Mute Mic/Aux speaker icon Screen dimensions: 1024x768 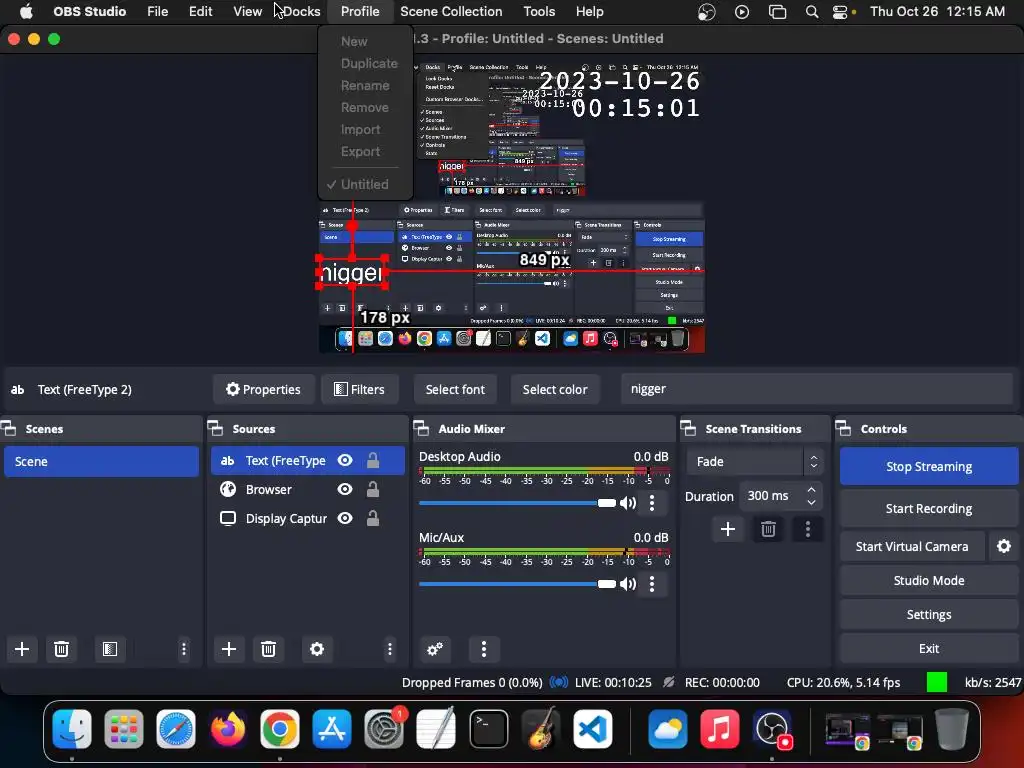[628, 584]
